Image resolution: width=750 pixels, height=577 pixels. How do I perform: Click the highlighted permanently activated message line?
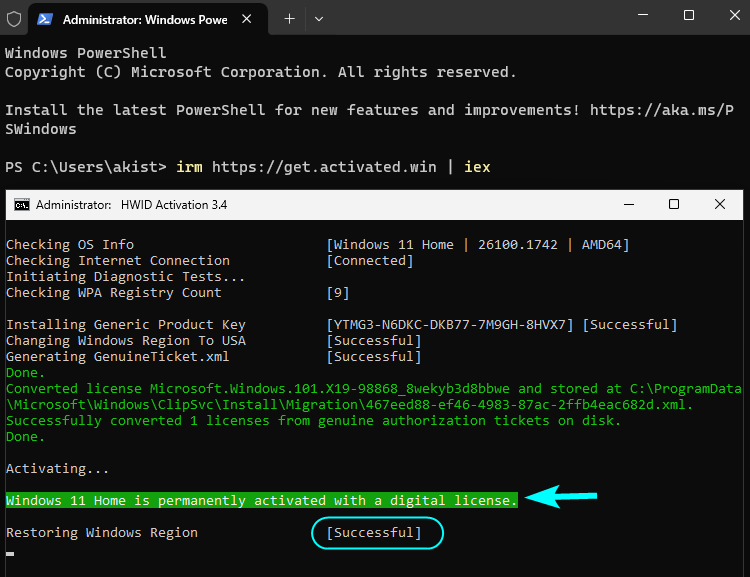click(x=262, y=500)
